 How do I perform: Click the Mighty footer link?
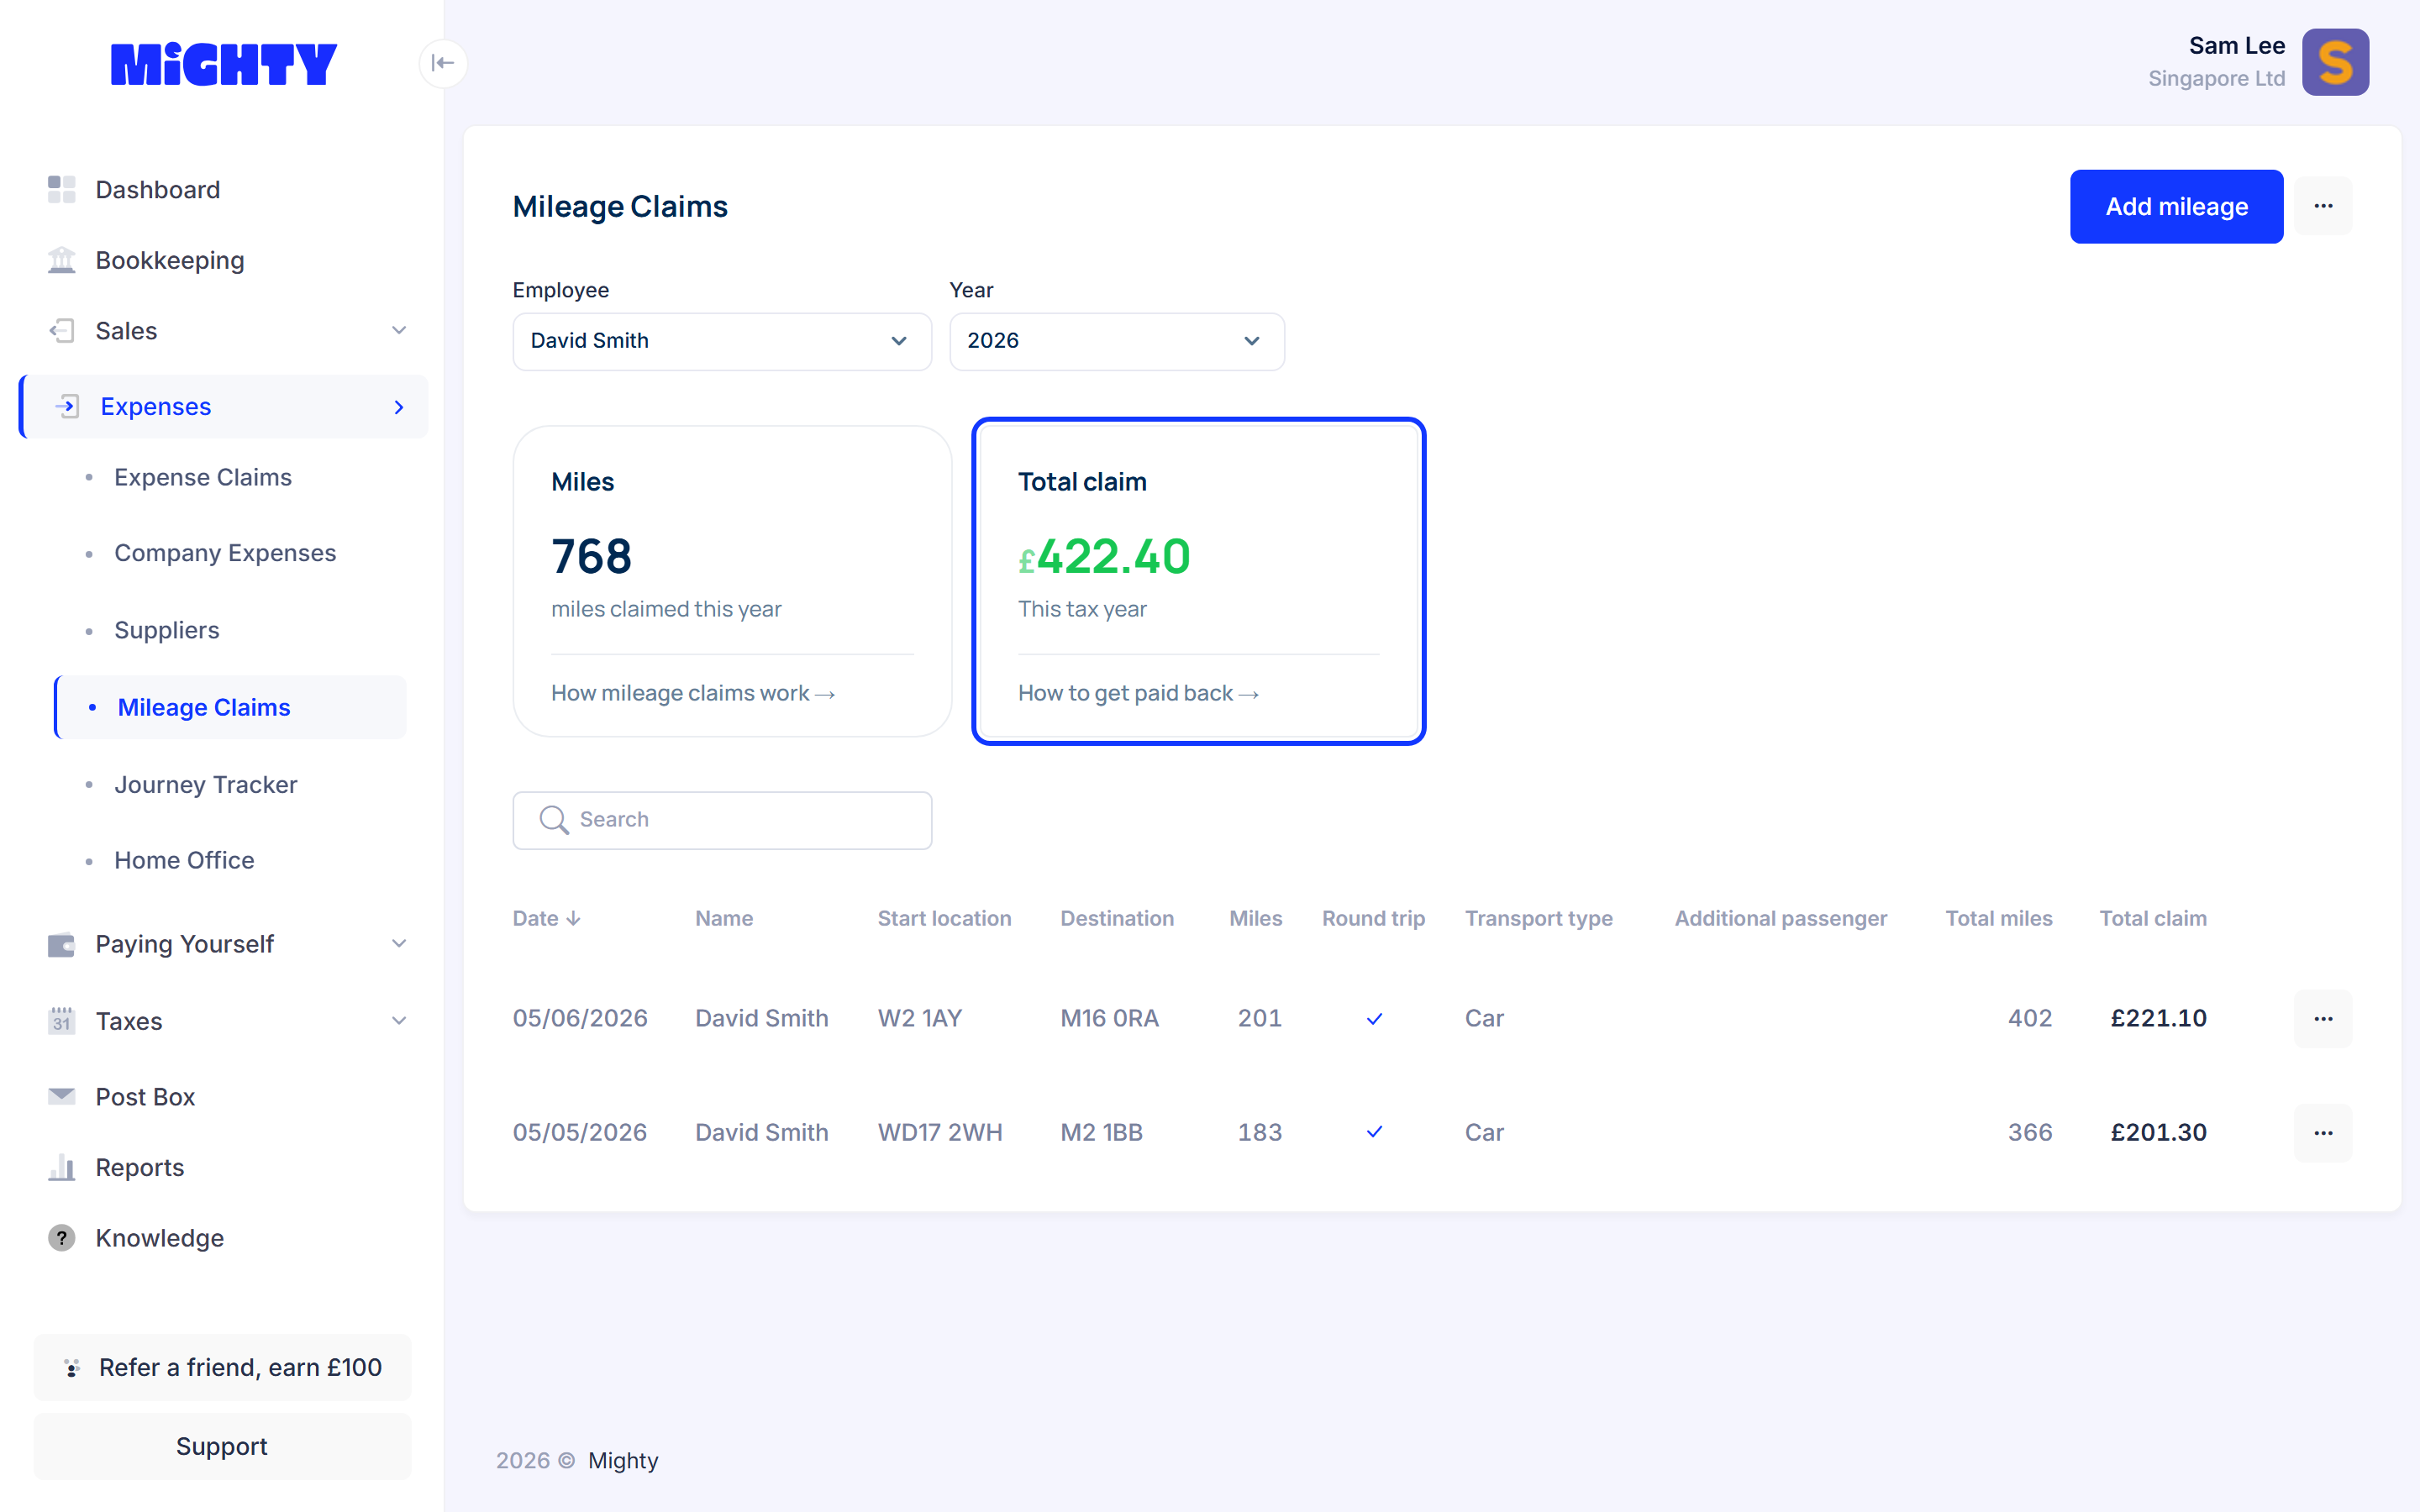(x=623, y=1460)
